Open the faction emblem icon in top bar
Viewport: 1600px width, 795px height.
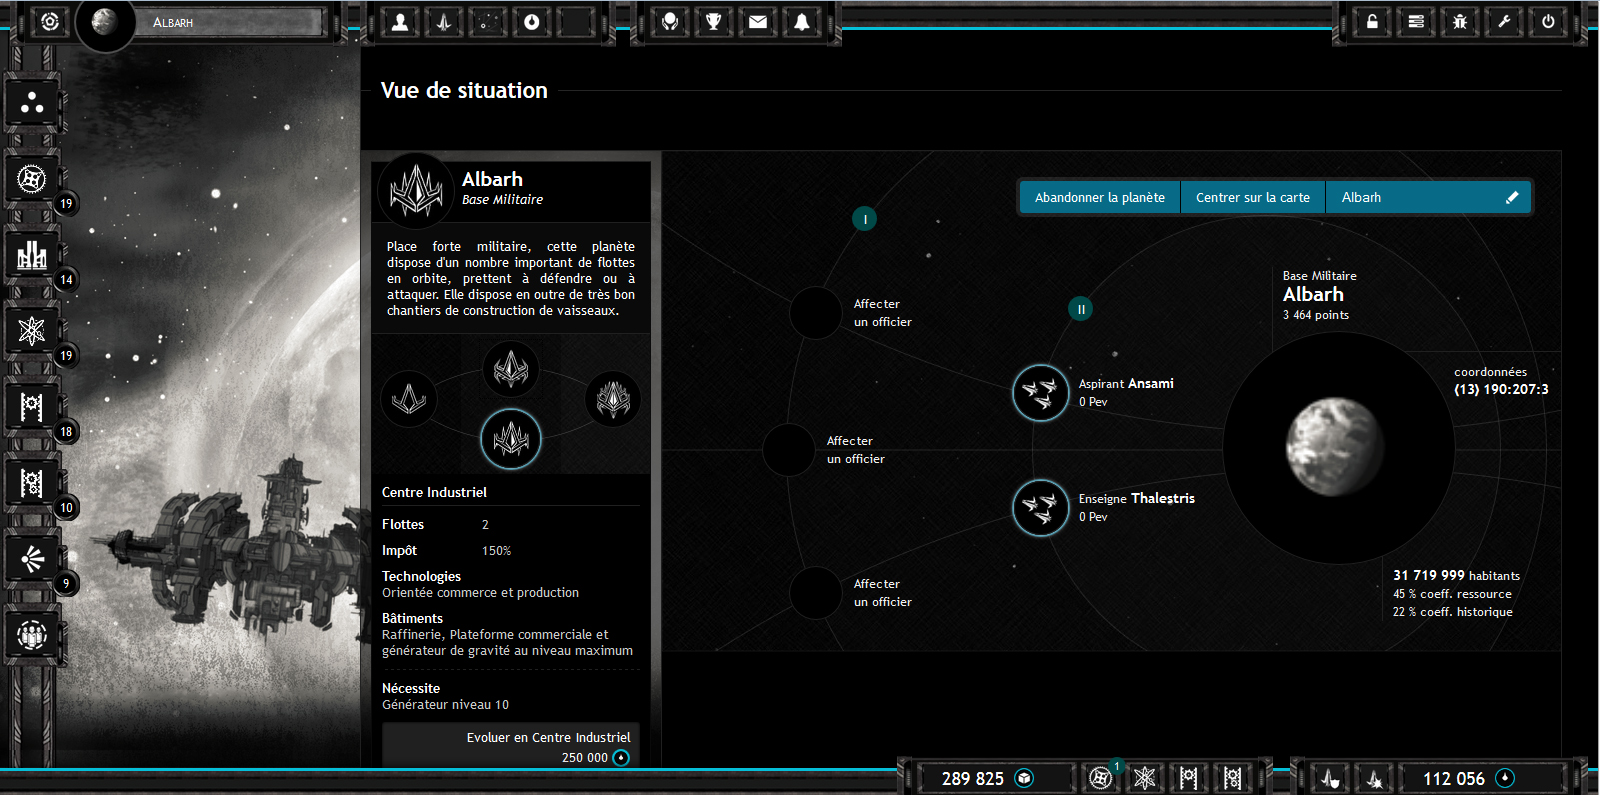coord(50,21)
